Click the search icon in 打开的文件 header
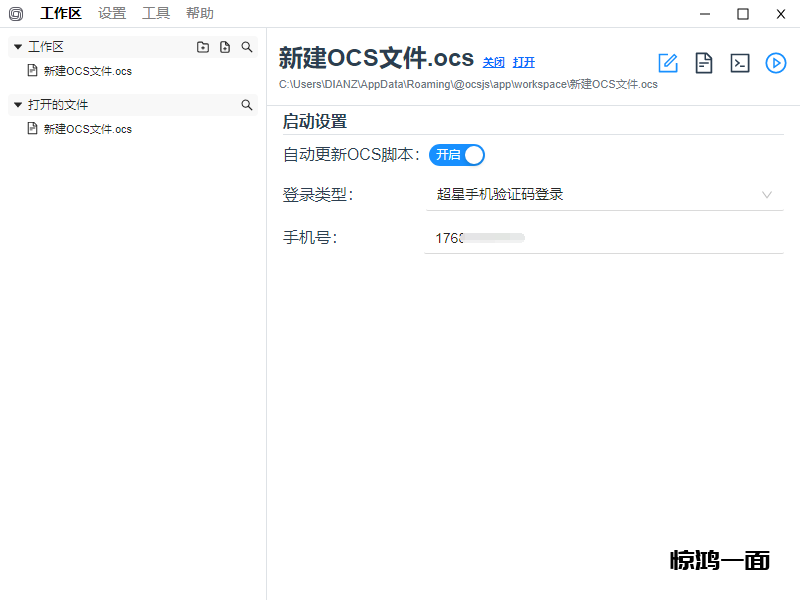 point(247,105)
